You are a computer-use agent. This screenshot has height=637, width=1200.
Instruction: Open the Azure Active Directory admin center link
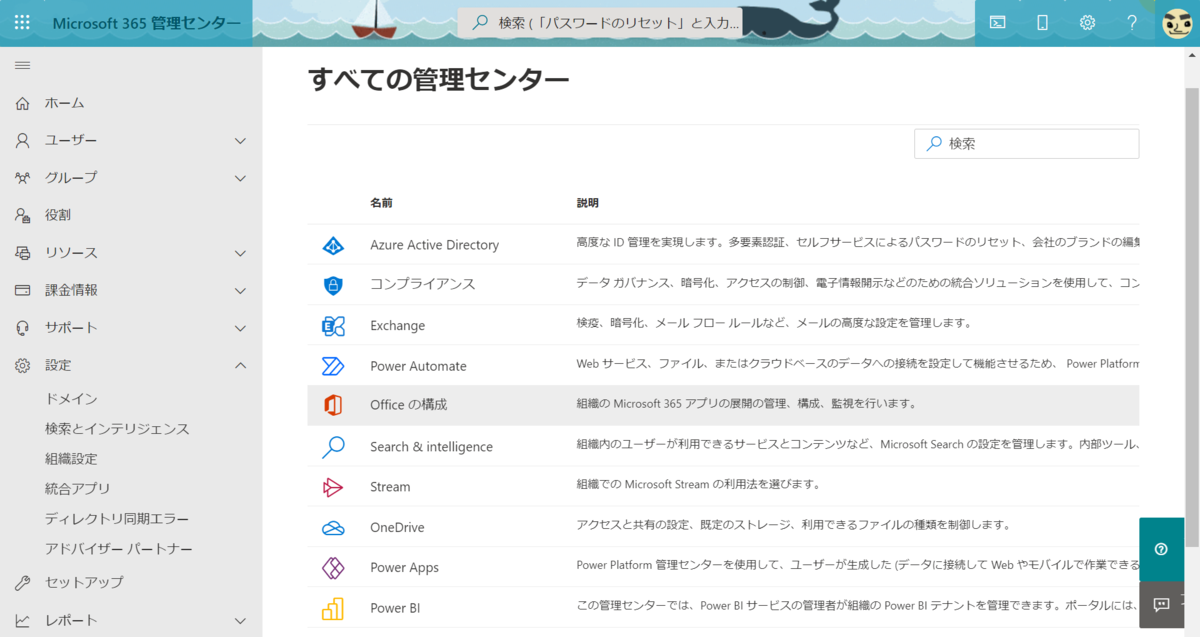pos(434,245)
